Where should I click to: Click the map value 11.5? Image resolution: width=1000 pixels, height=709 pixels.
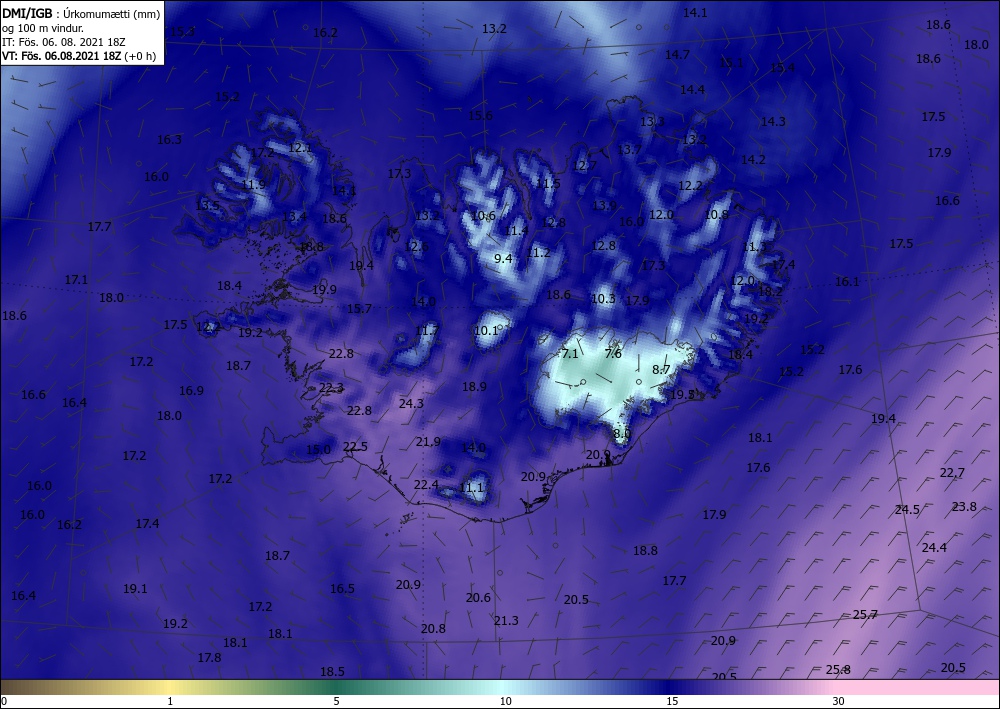pyautogui.click(x=548, y=184)
